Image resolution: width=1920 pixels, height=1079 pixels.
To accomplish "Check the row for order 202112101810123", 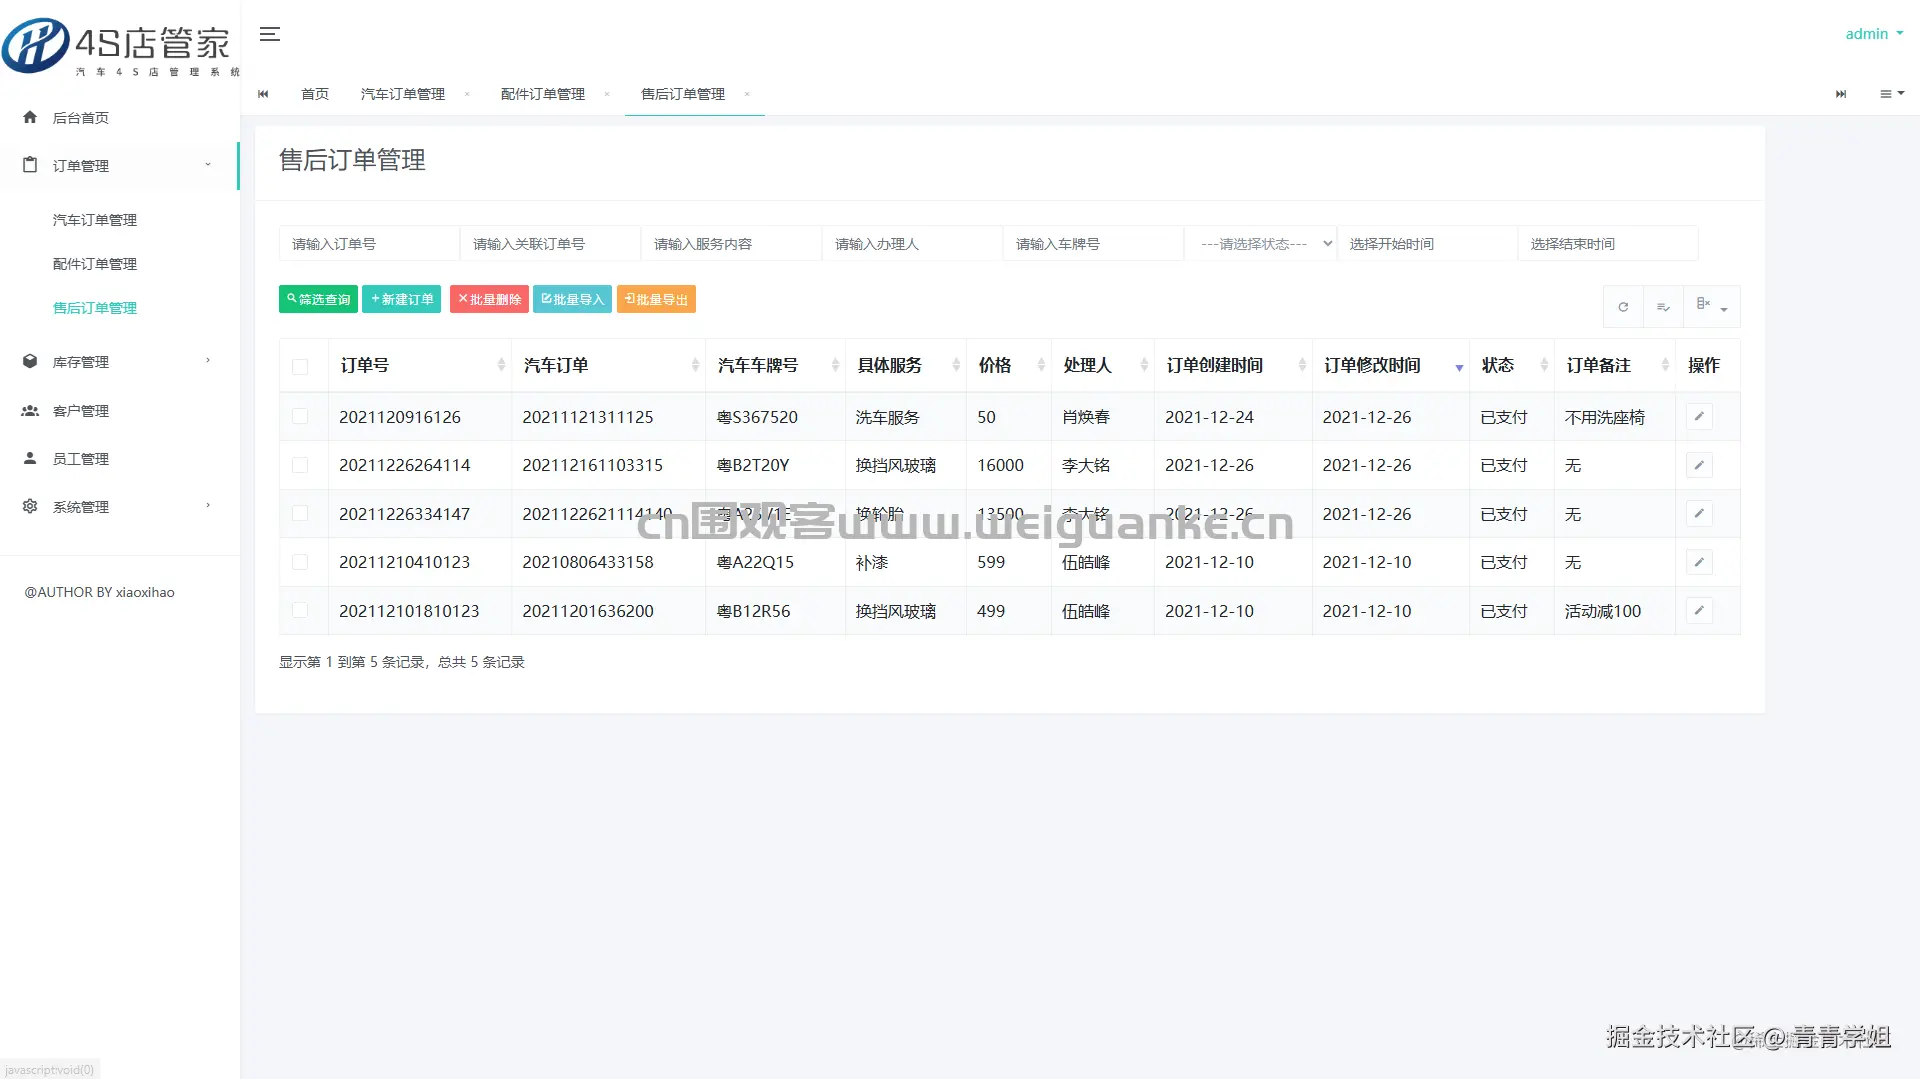I will click(x=300, y=611).
